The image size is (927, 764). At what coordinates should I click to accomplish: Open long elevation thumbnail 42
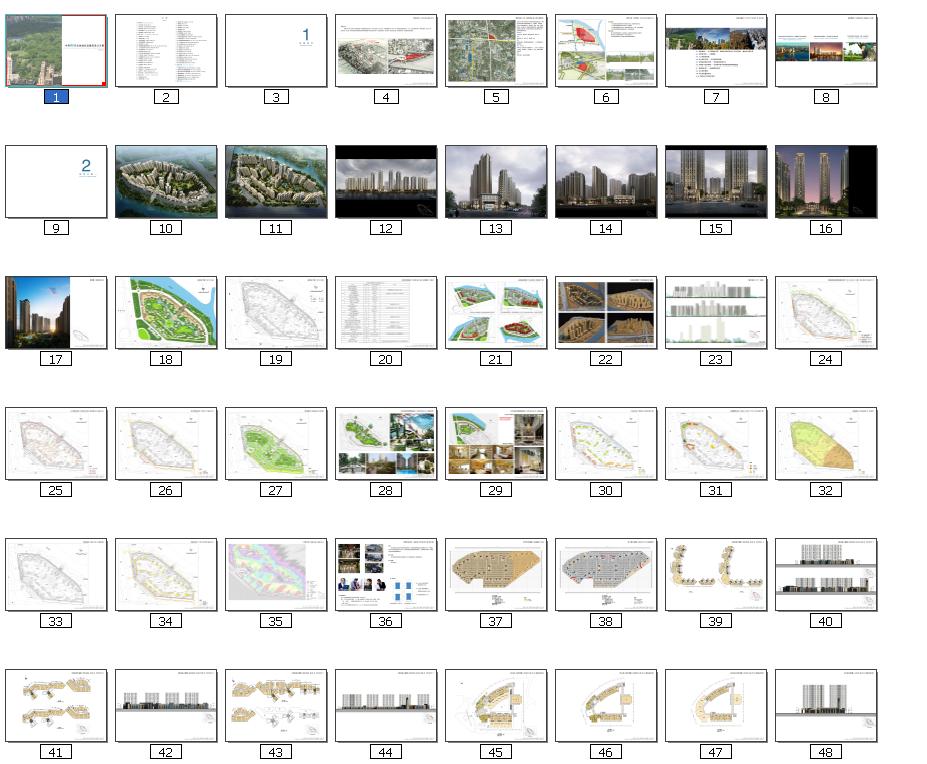[x=166, y=705]
